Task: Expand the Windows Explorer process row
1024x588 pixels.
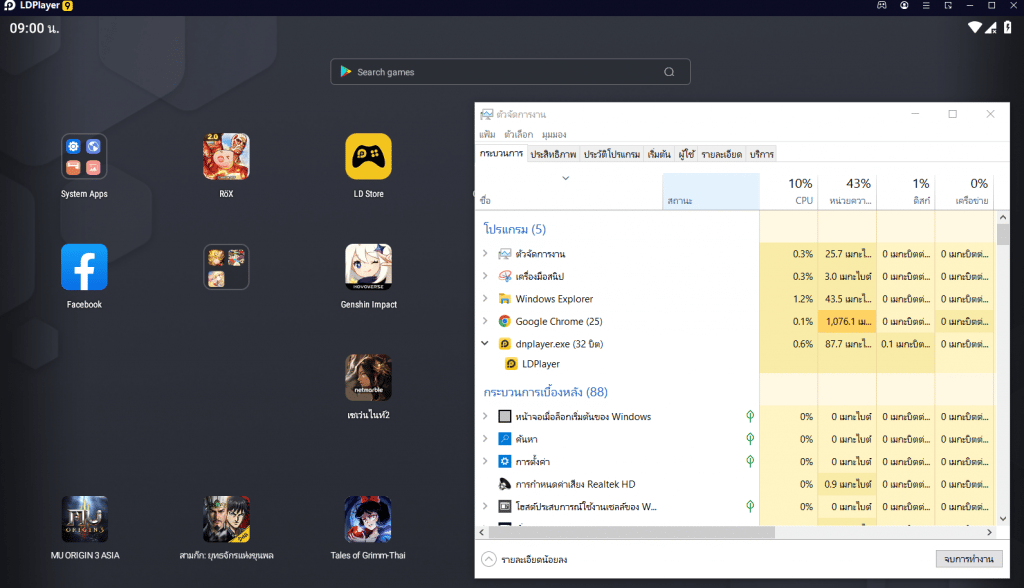Action: point(485,298)
